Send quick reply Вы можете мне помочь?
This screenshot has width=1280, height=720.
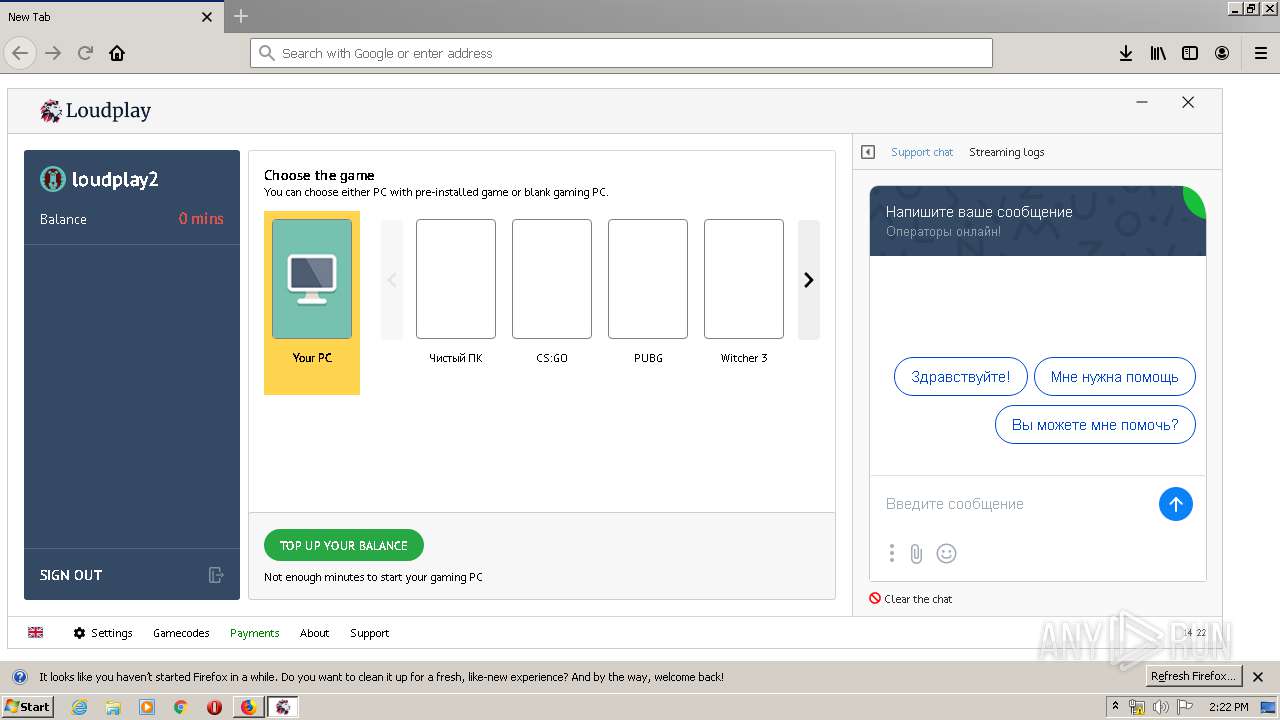(x=1095, y=425)
